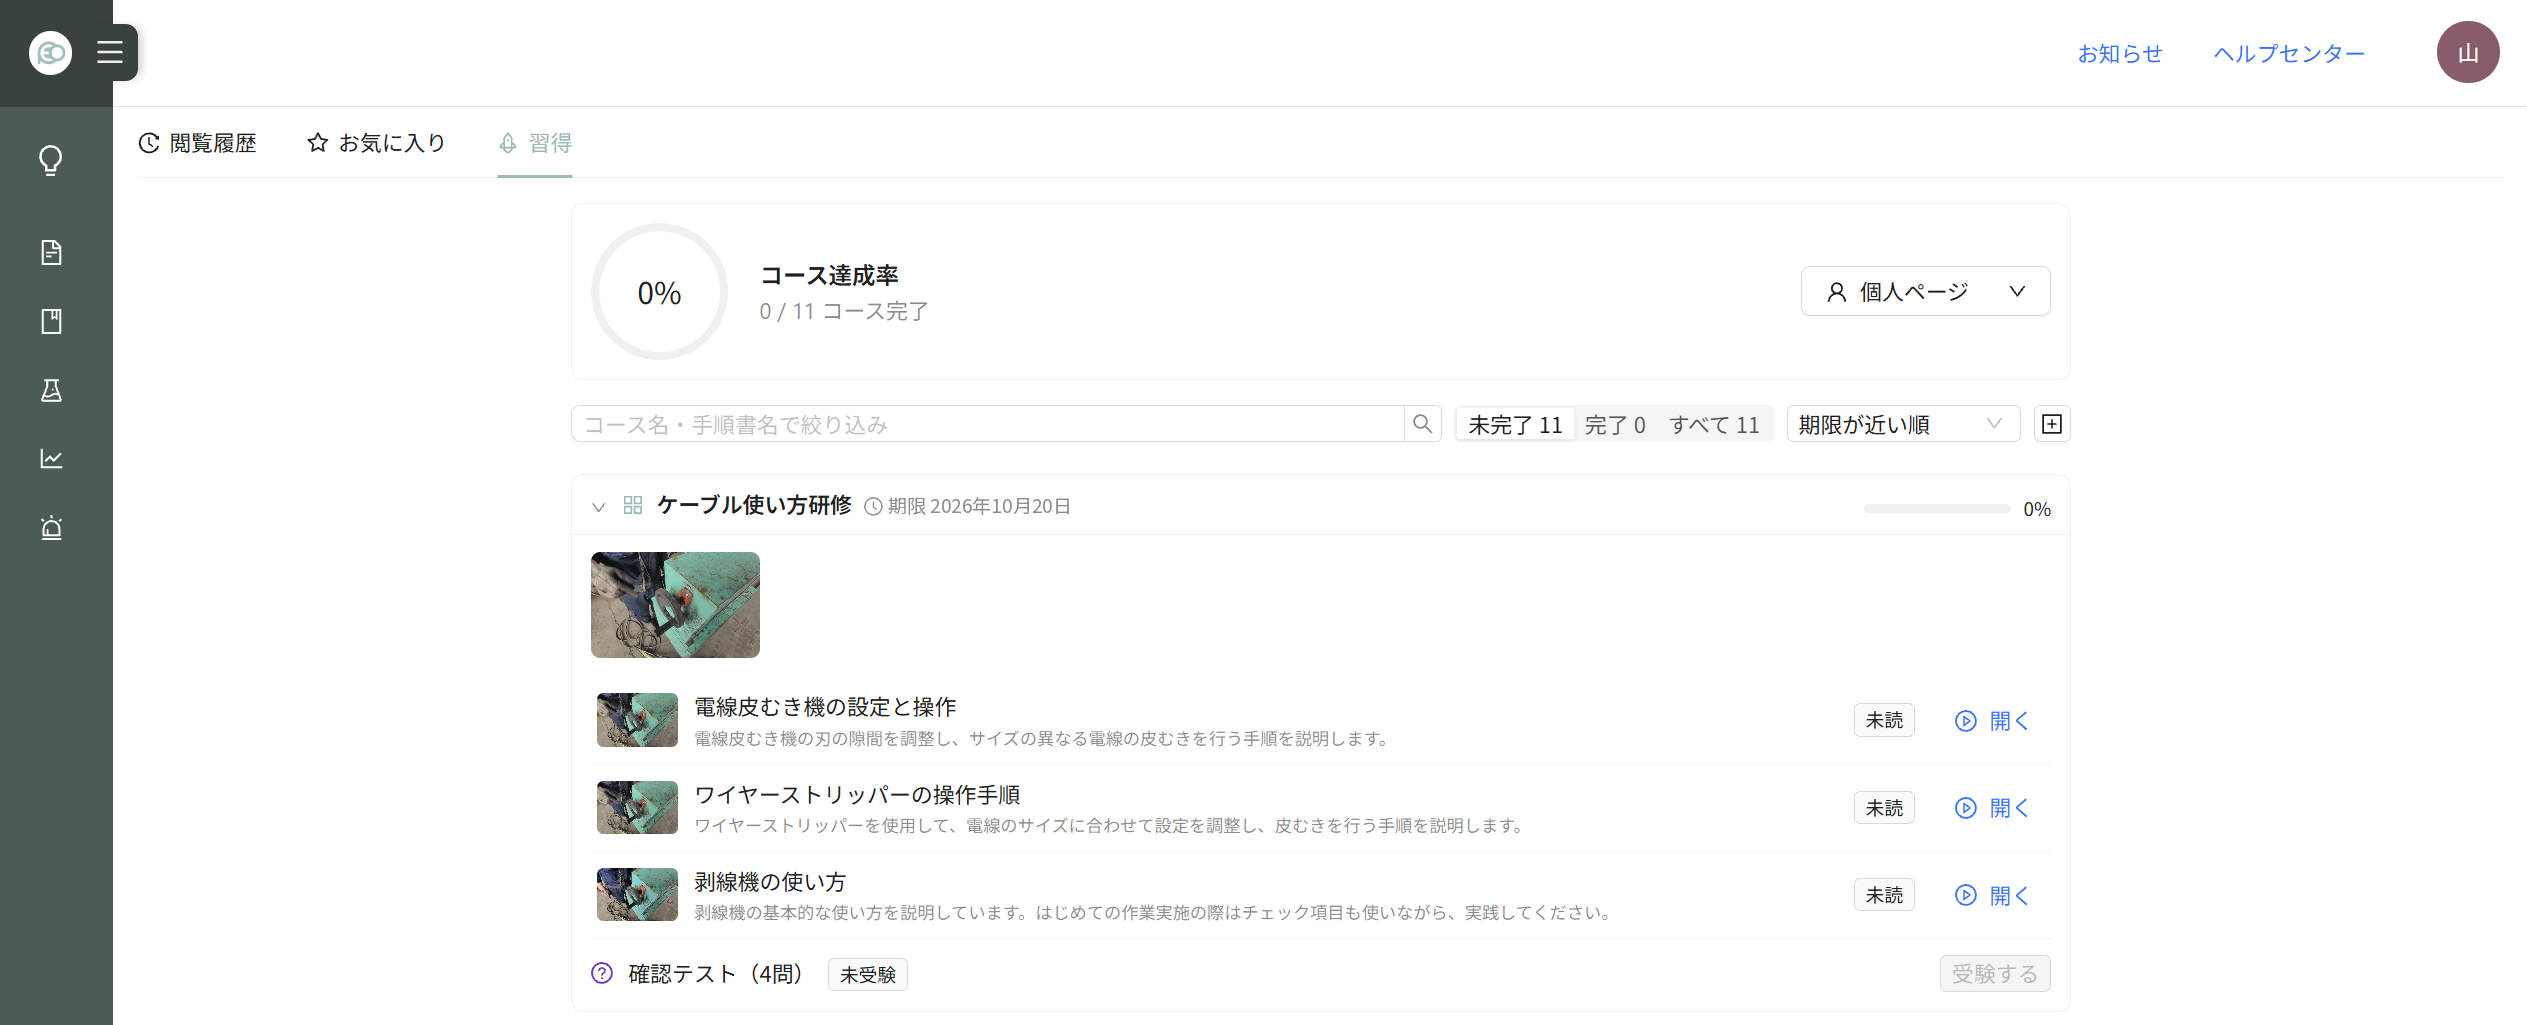2527x1025 pixels.
Task: Open 電線皮むき機の設定と操作 with 開く
Action: (1991, 721)
